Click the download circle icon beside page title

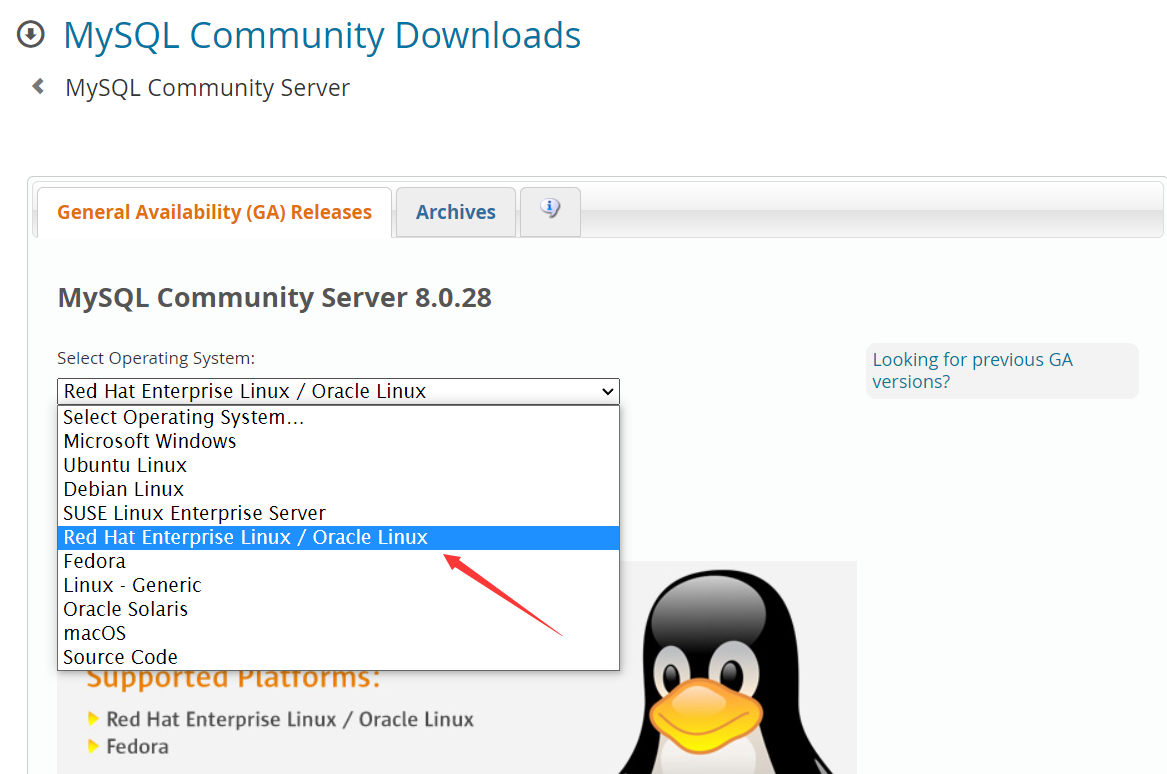point(31,34)
